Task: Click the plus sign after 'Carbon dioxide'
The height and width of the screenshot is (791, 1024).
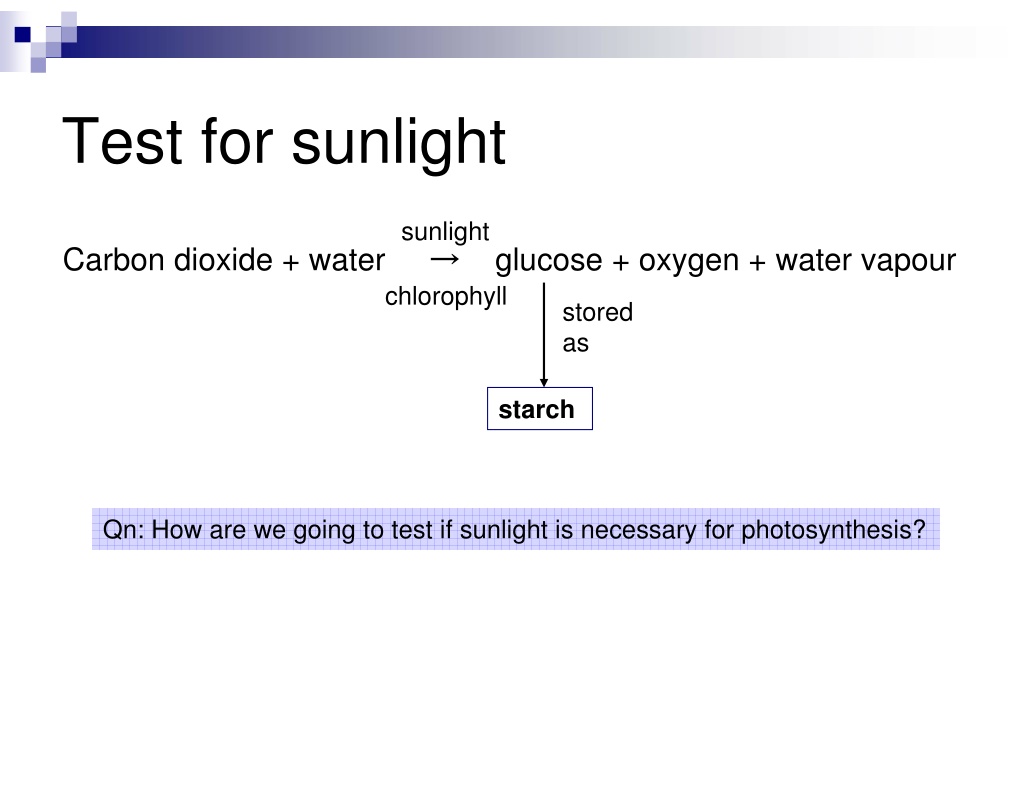Action: click(x=291, y=263)
